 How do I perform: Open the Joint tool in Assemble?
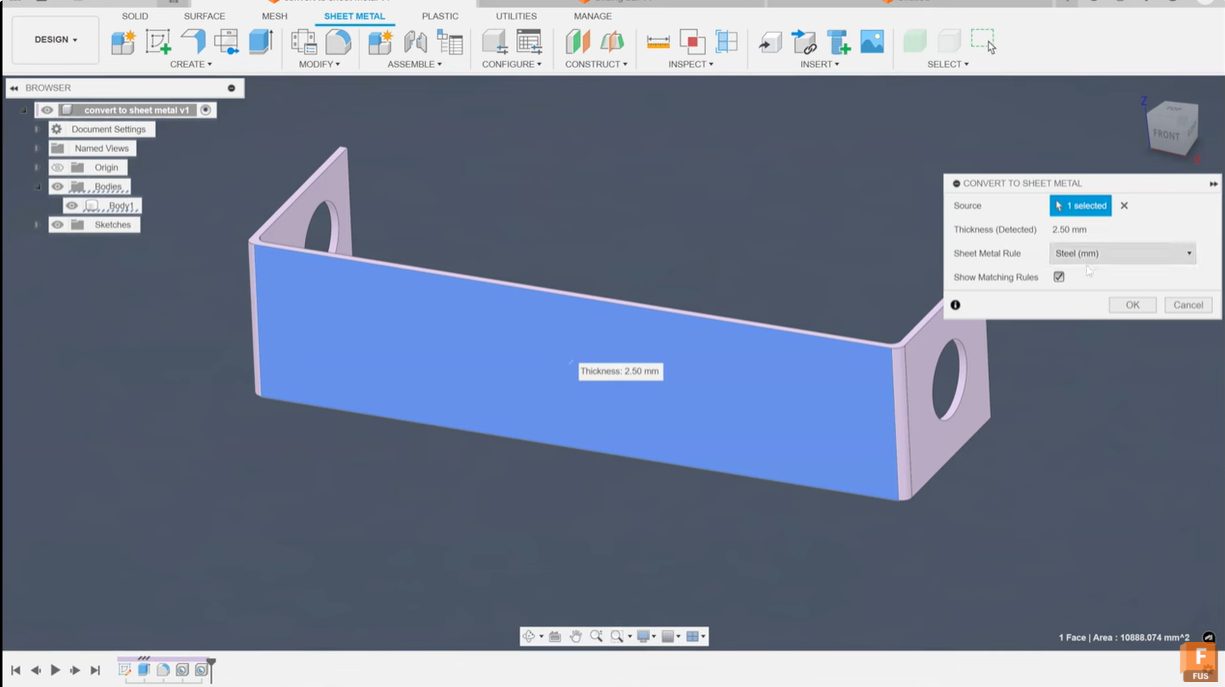tap(415, 41)
